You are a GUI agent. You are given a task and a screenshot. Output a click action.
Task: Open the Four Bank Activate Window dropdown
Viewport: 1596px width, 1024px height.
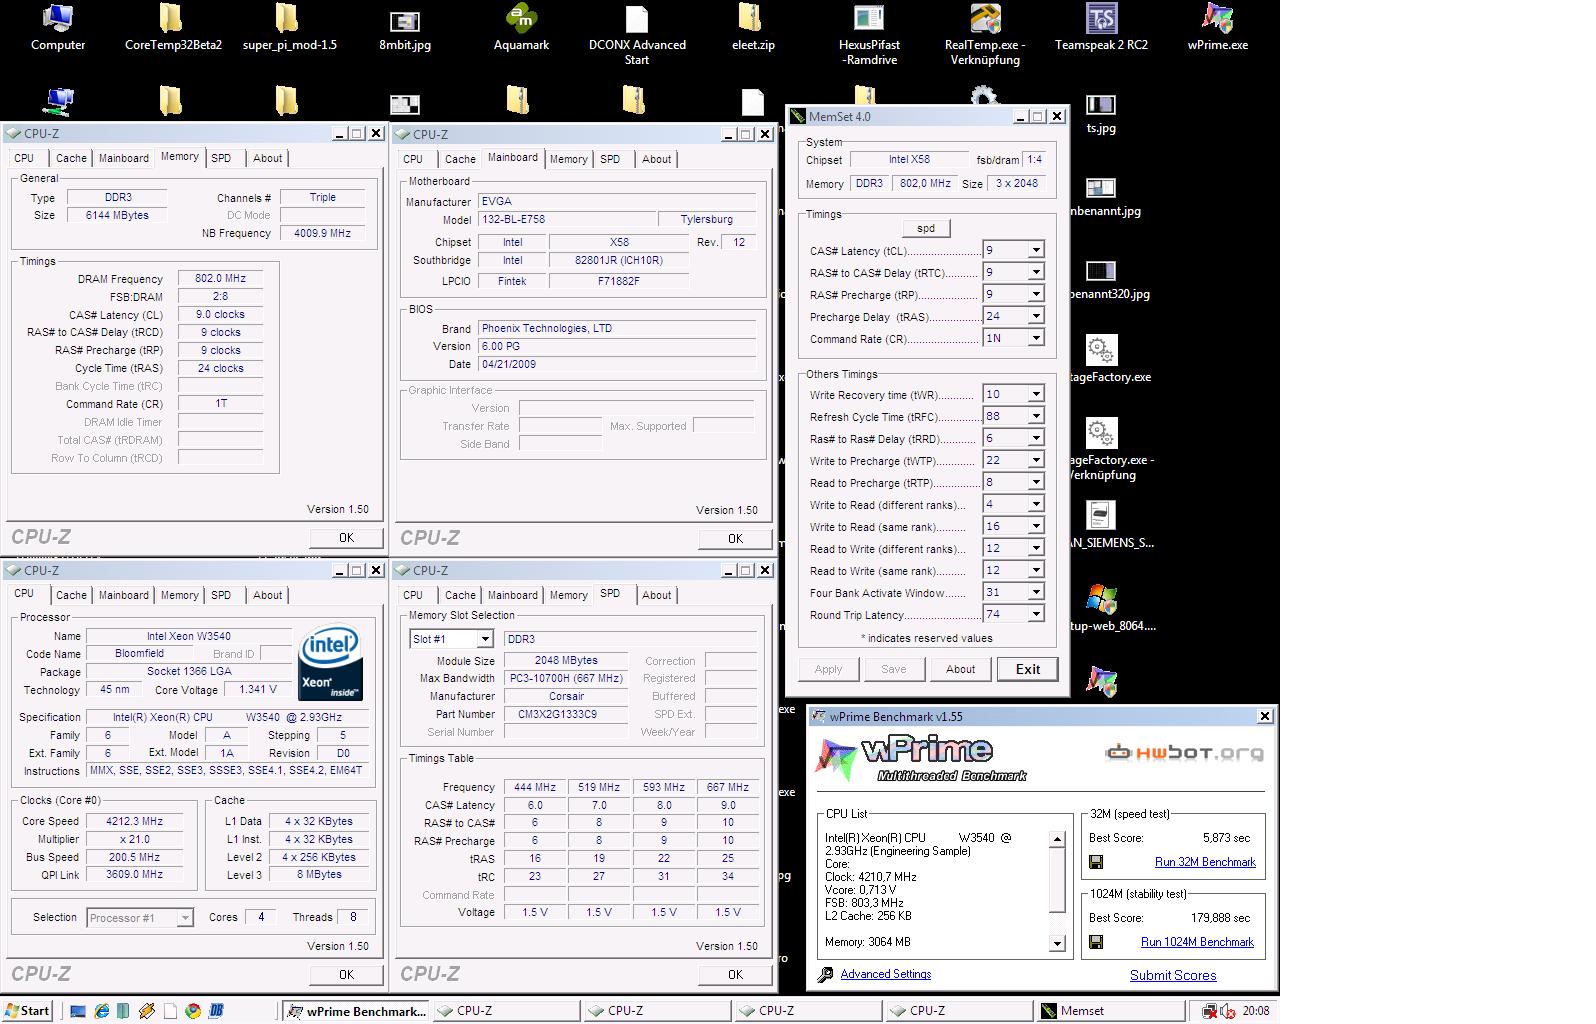coord(1036,592)
